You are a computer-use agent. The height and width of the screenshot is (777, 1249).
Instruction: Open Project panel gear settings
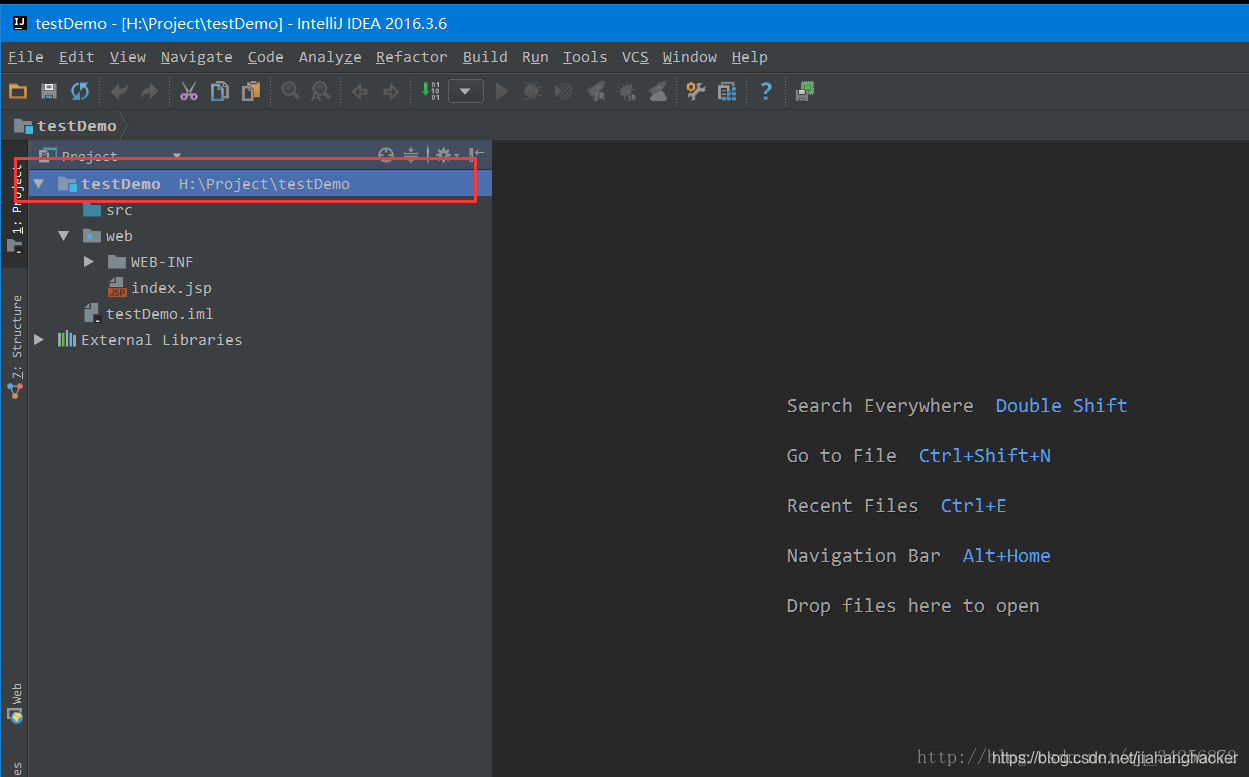pyautogui.click(x=446, y=155)
